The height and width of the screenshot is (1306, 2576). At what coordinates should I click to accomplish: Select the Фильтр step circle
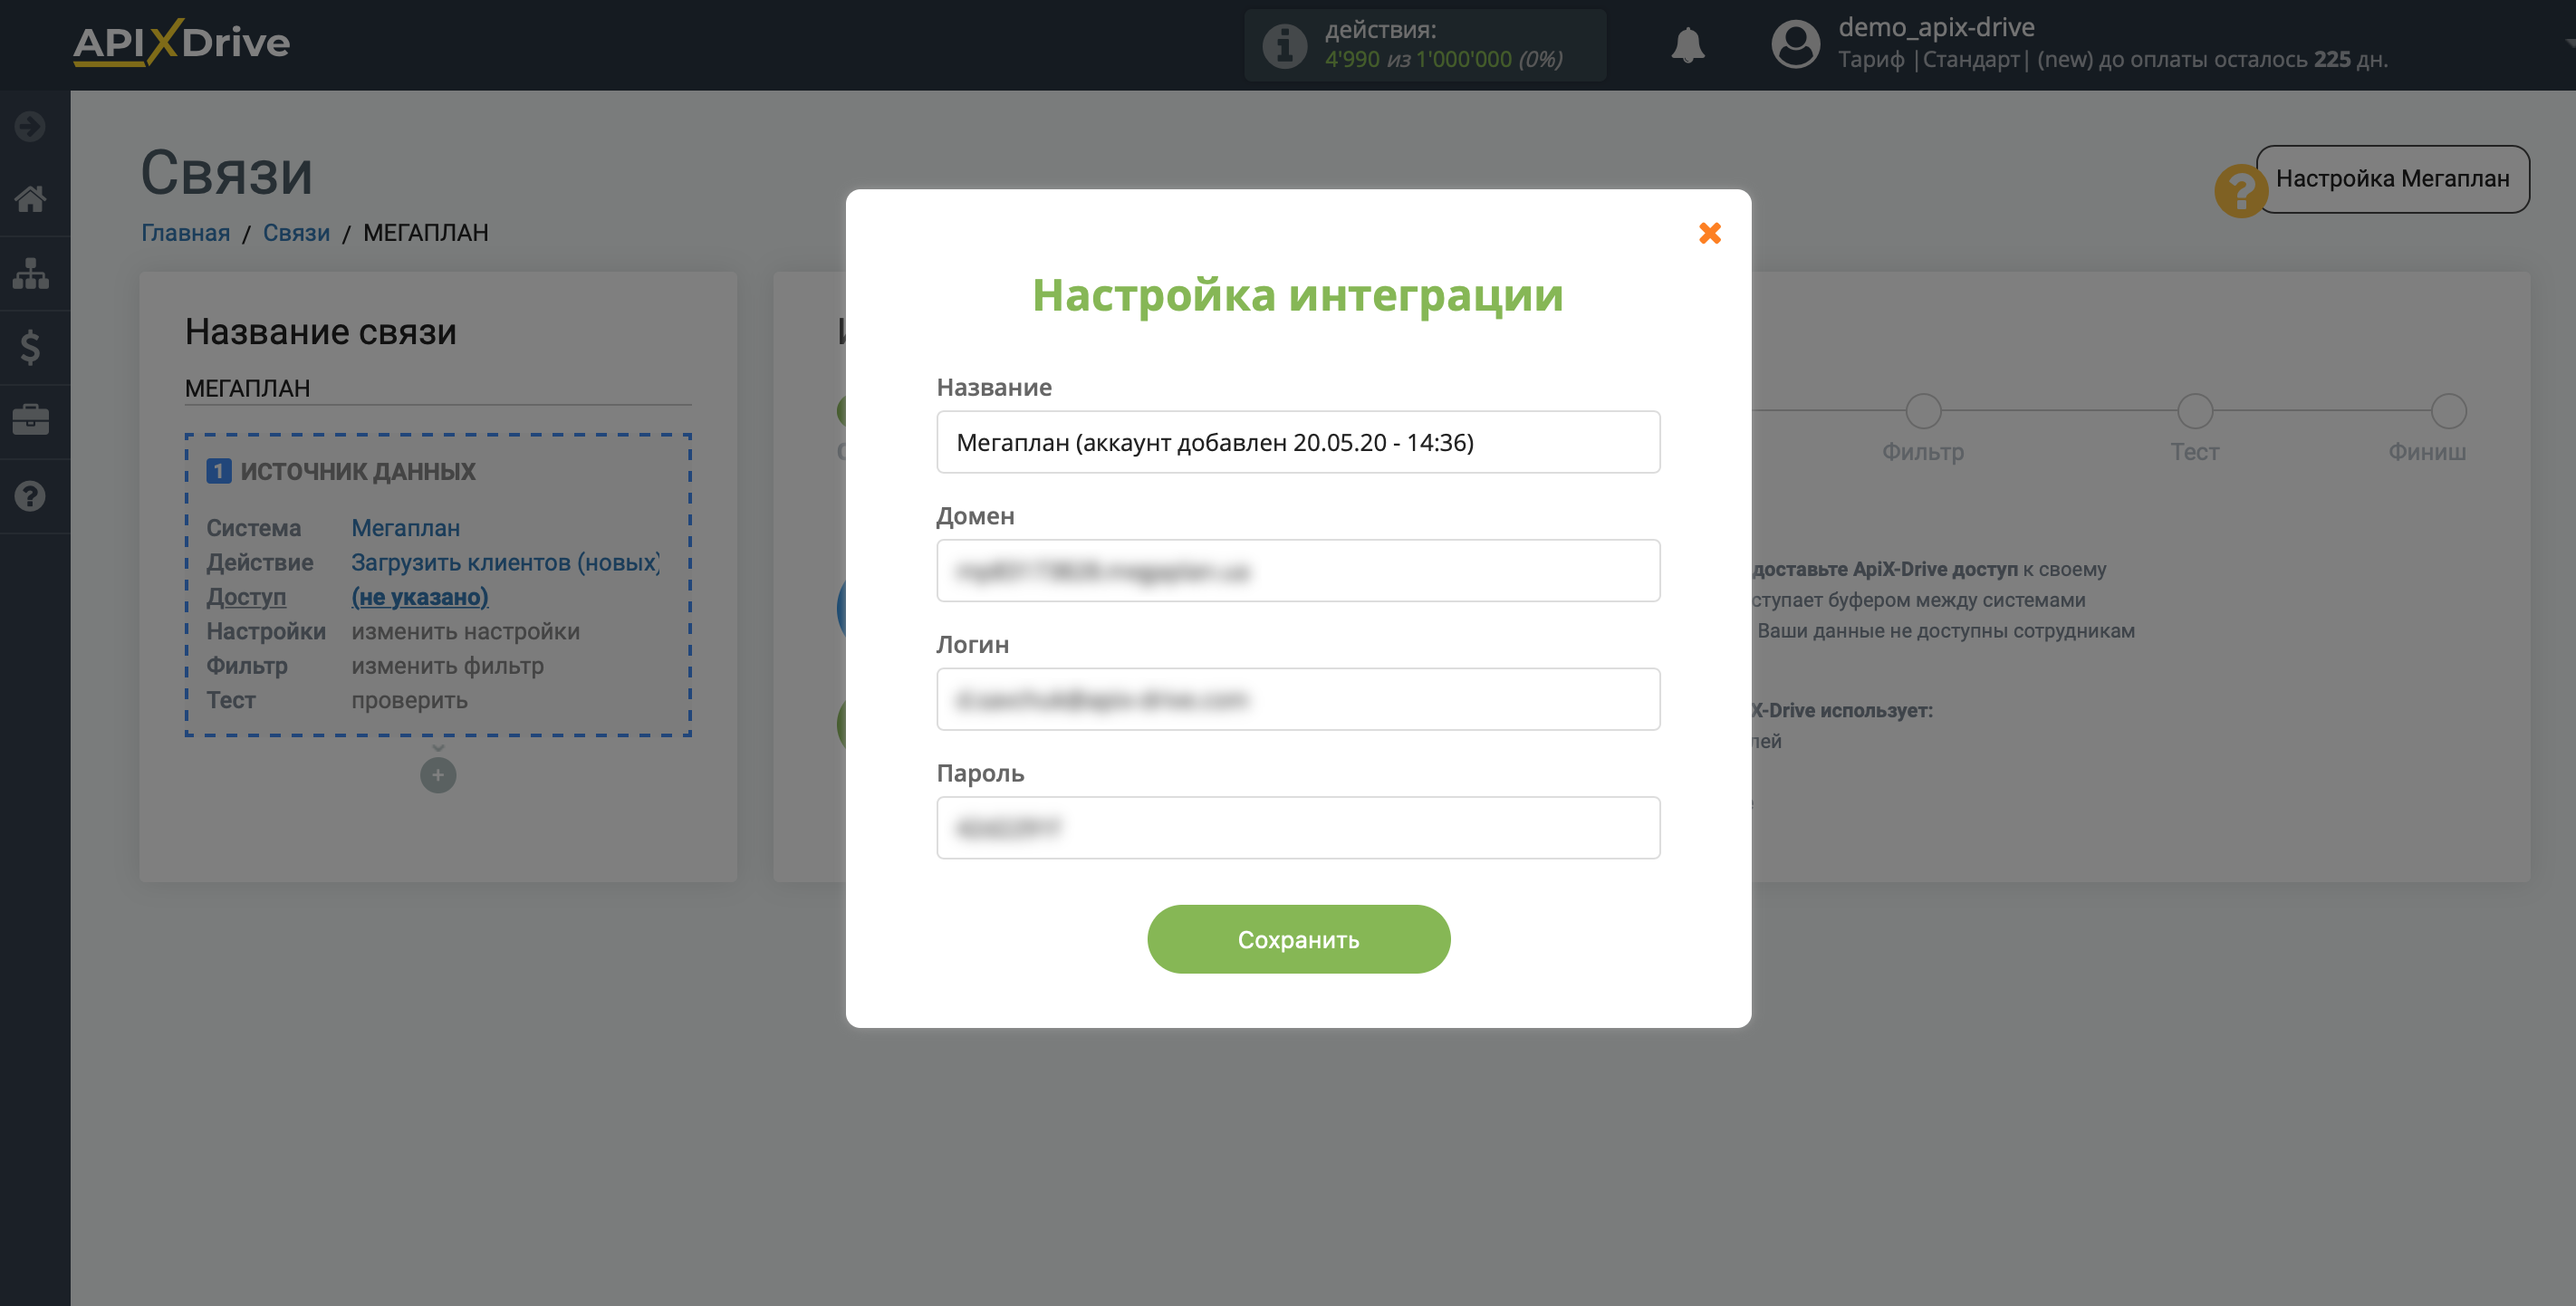click(1922, 411)
